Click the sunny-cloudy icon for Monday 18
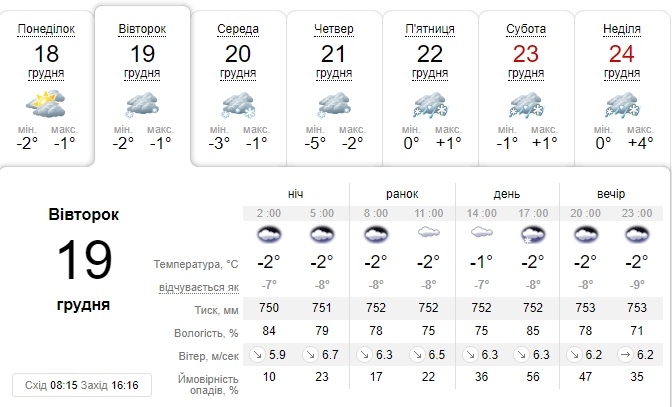Viewport: 672px width, 407px height. tap(46, 104)
